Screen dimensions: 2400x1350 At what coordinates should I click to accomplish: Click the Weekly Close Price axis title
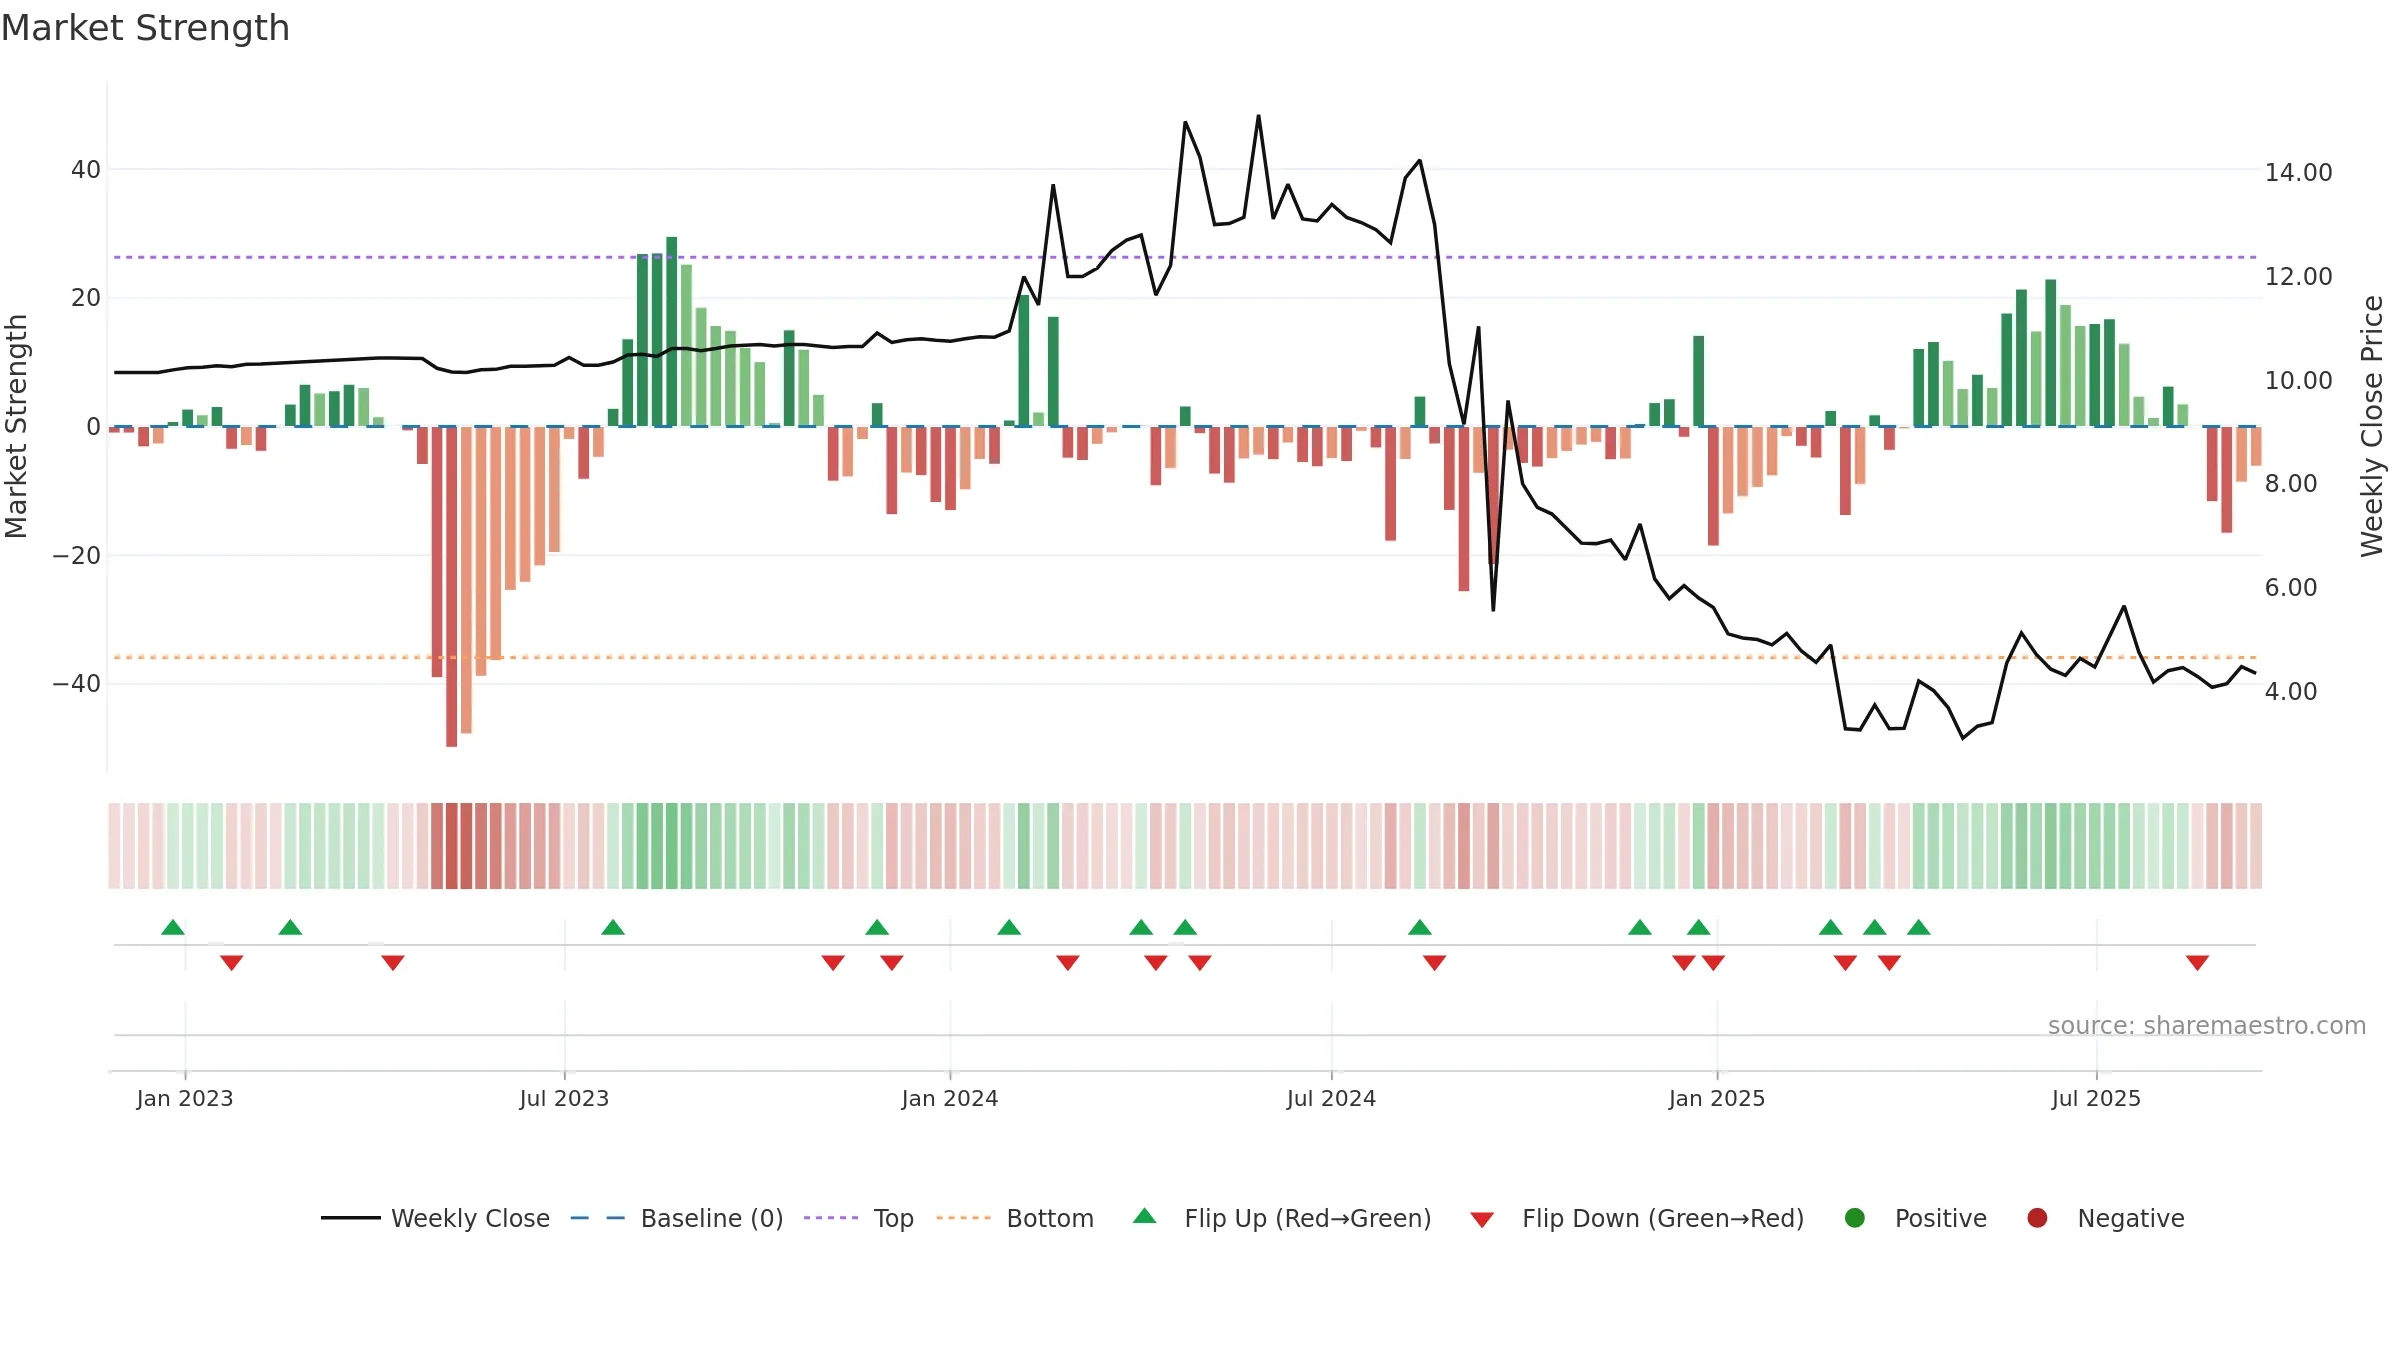click(2372, 426)
